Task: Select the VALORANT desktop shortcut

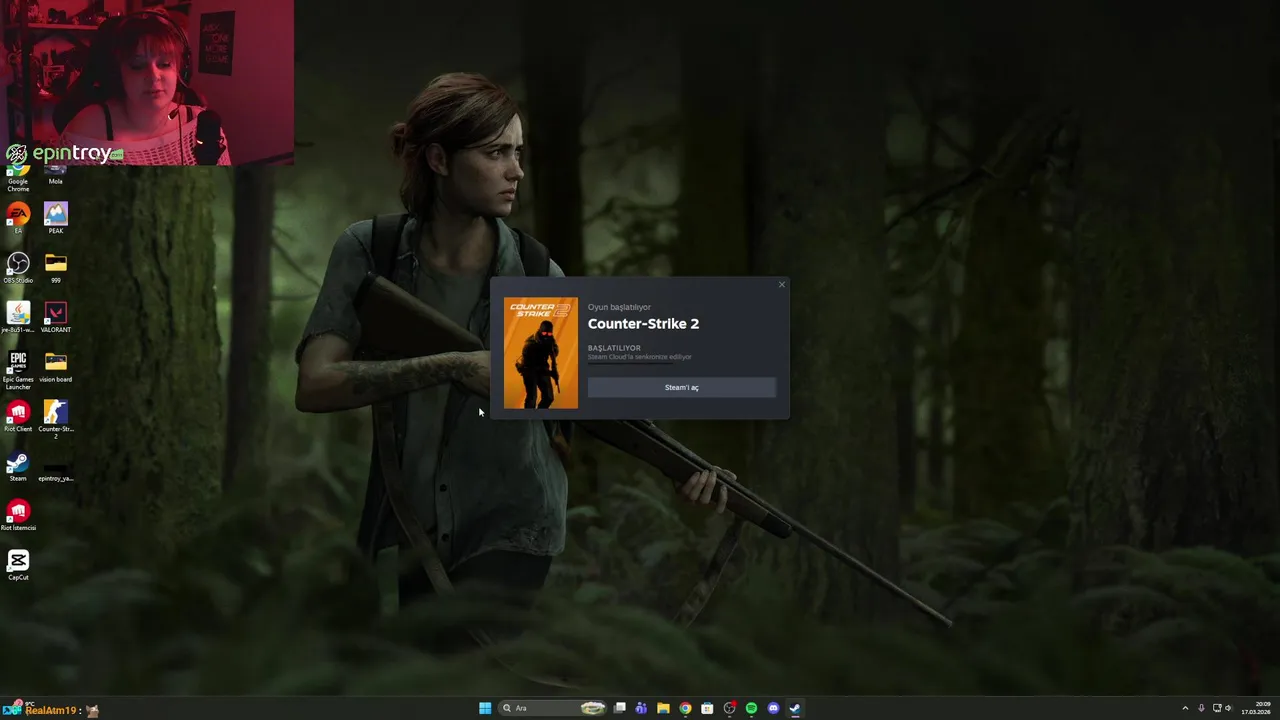Action: [x=56, y=317]
